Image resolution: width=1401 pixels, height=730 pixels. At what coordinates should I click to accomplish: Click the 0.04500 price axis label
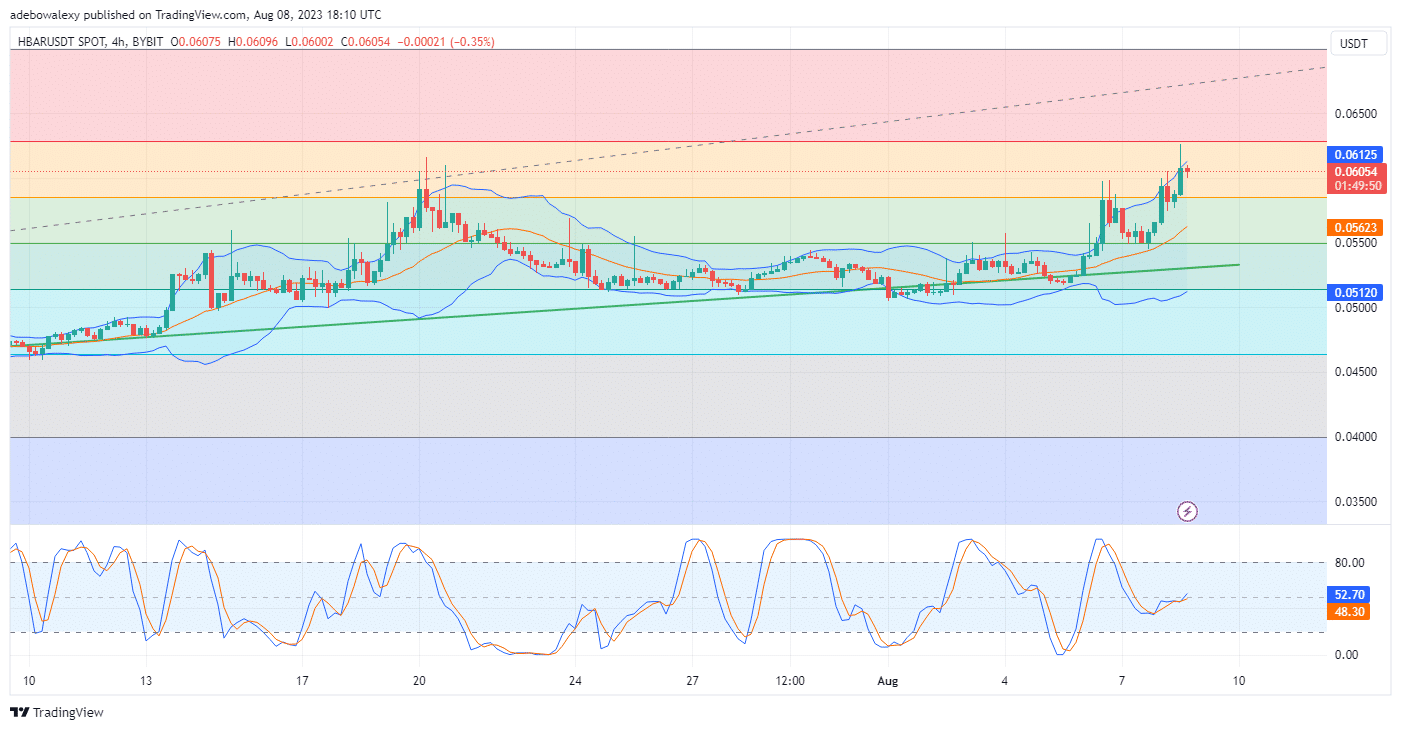pos(1355,372)
